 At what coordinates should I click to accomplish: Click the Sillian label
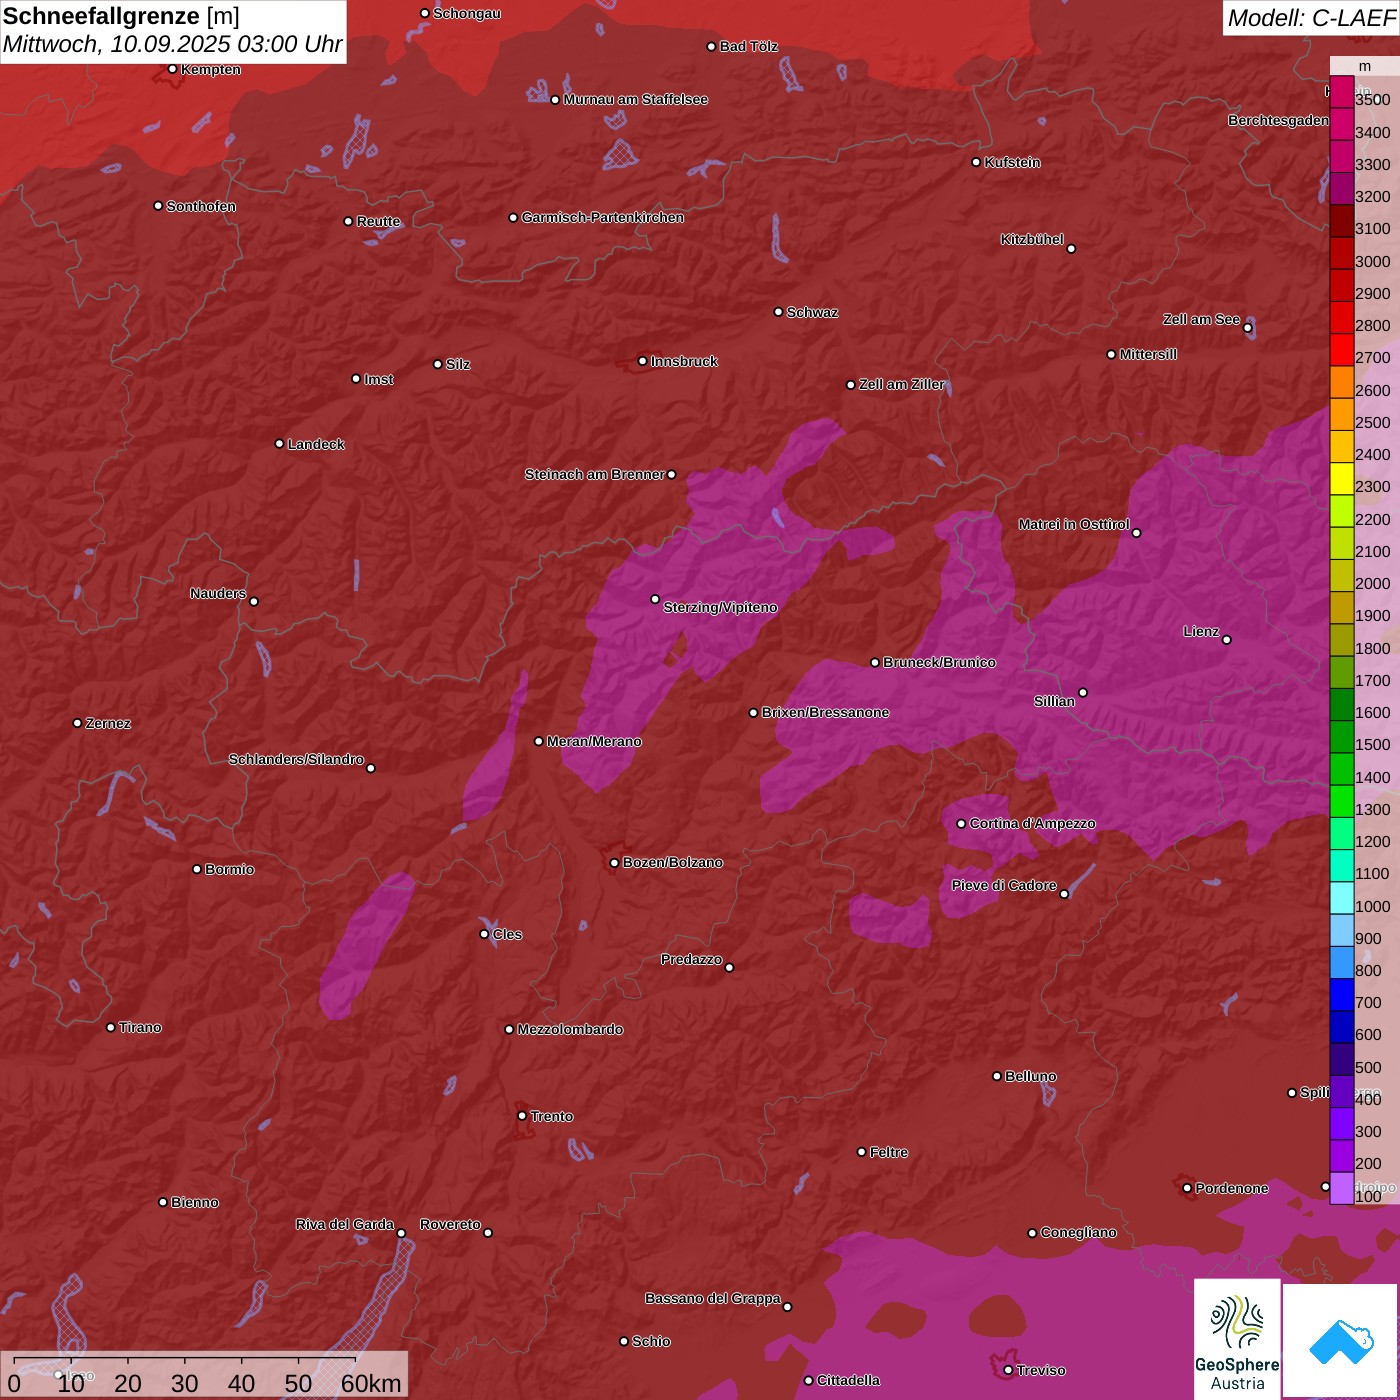[x=1054, y=701]
